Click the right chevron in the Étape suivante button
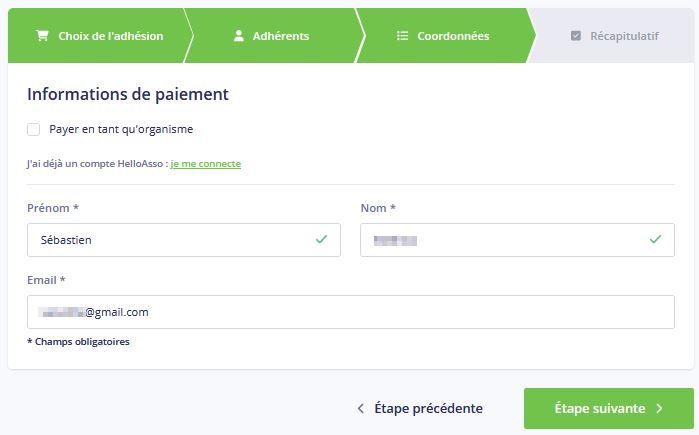 click(x=659, y=408)
